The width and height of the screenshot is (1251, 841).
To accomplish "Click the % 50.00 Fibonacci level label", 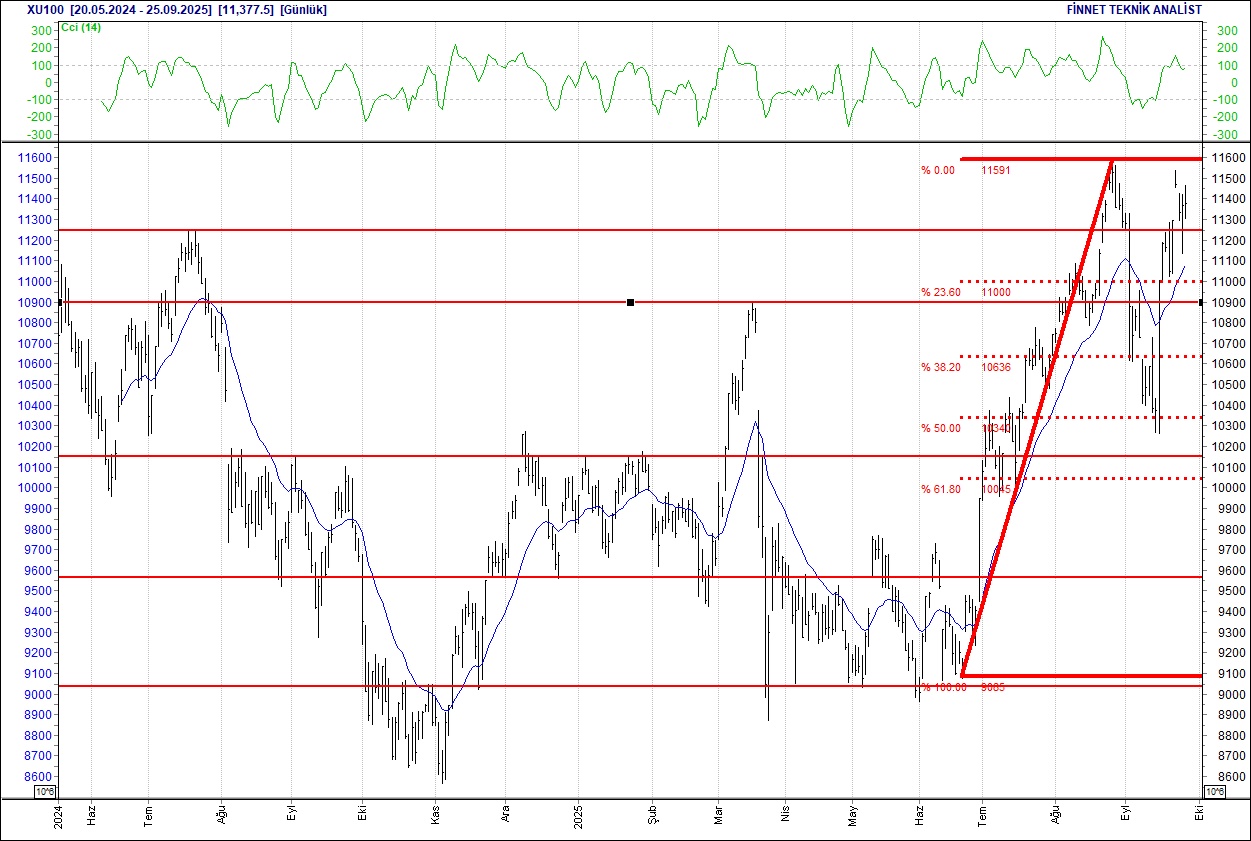I will tap(939, 428).
